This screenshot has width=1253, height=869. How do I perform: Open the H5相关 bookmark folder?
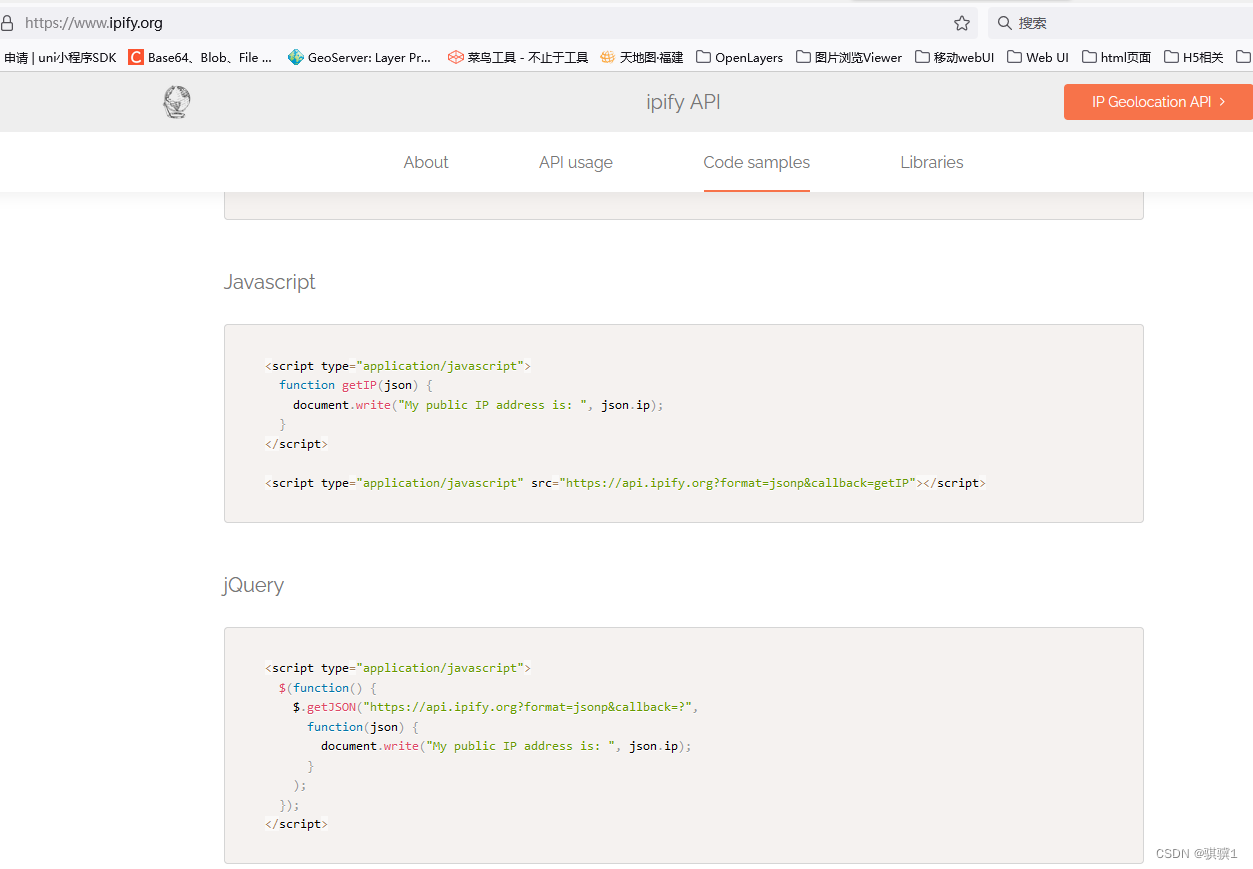tap(1194, 58)
